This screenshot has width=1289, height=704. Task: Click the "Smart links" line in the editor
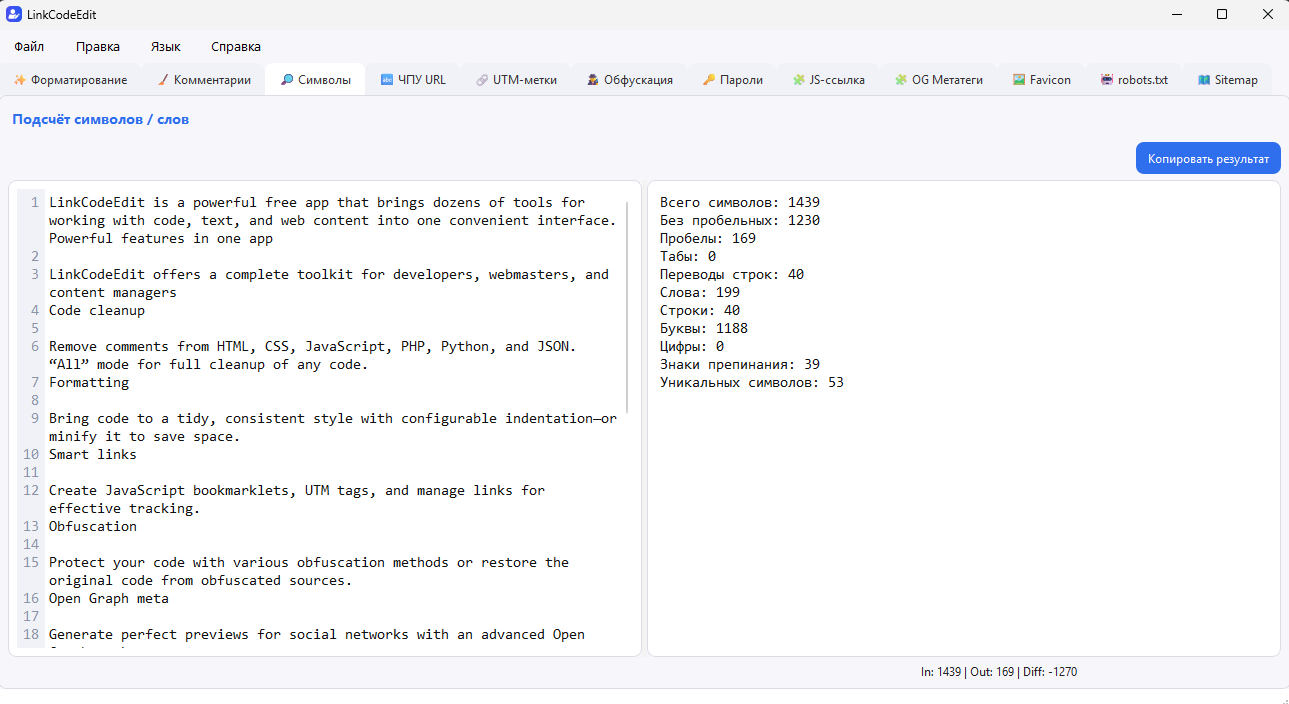coord(93,454)
